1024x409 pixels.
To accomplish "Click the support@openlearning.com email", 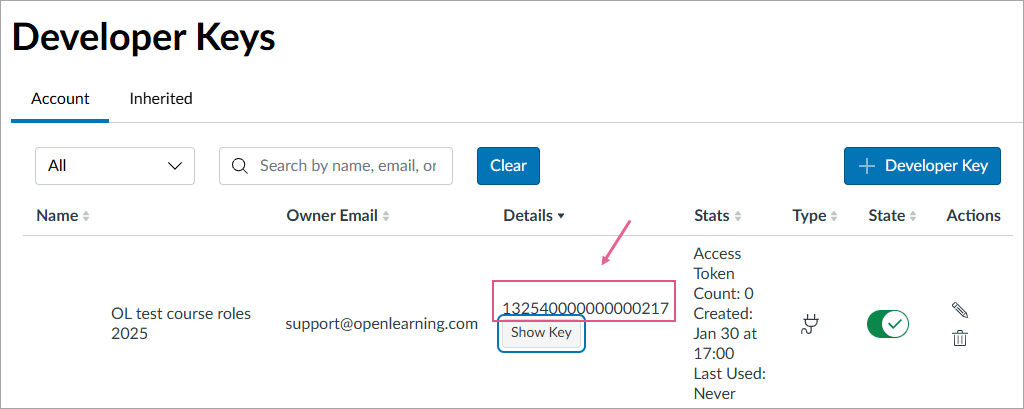I will [381, 323].
